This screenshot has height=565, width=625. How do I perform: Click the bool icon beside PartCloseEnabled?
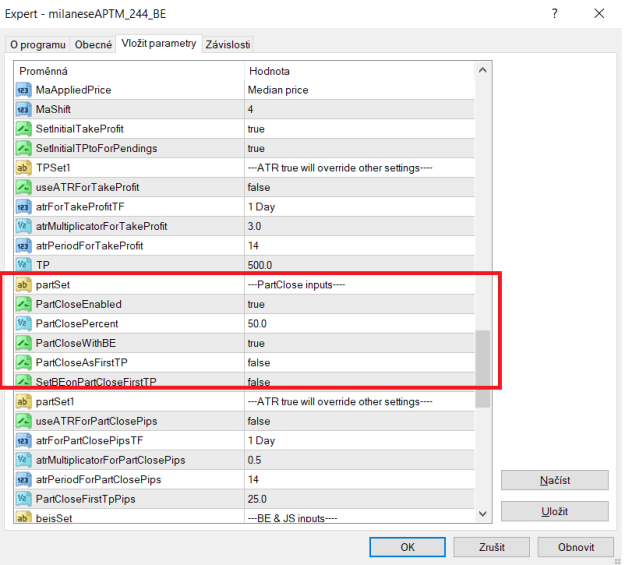[x=23, y=304]
